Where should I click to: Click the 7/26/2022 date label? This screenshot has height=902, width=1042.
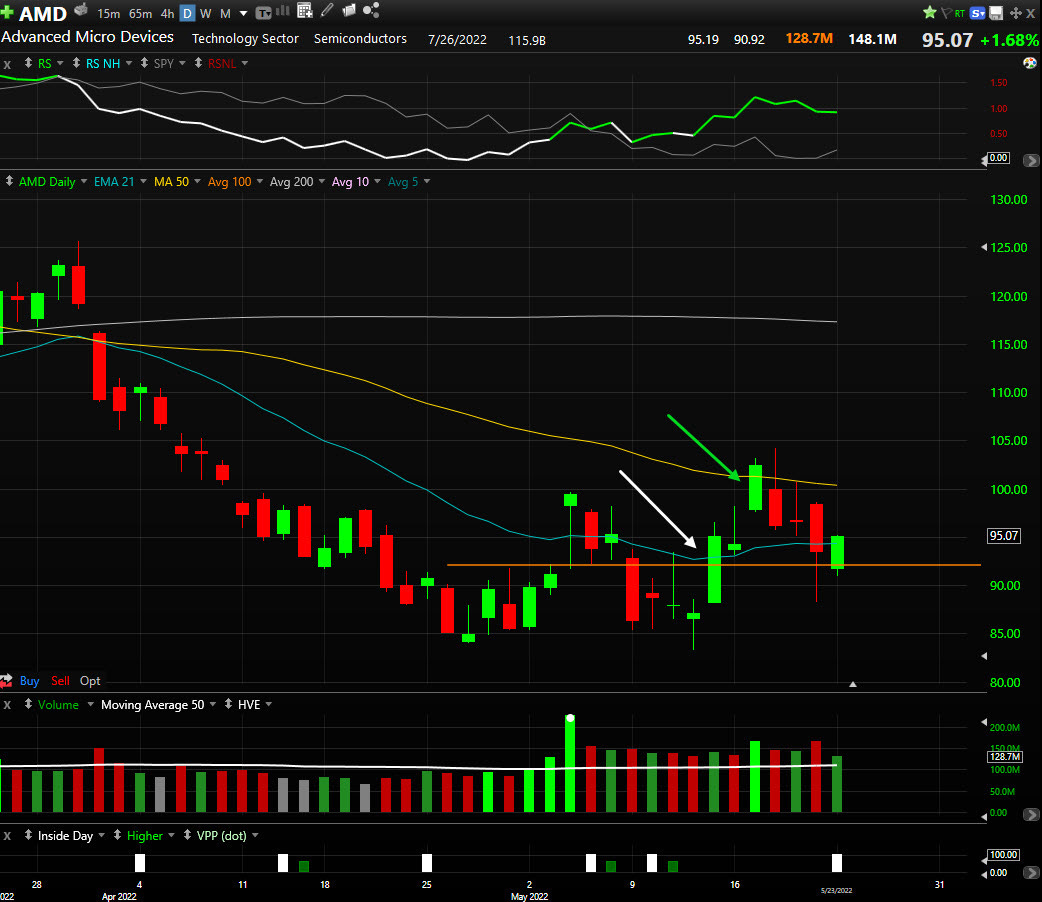[x=457, y=39]
